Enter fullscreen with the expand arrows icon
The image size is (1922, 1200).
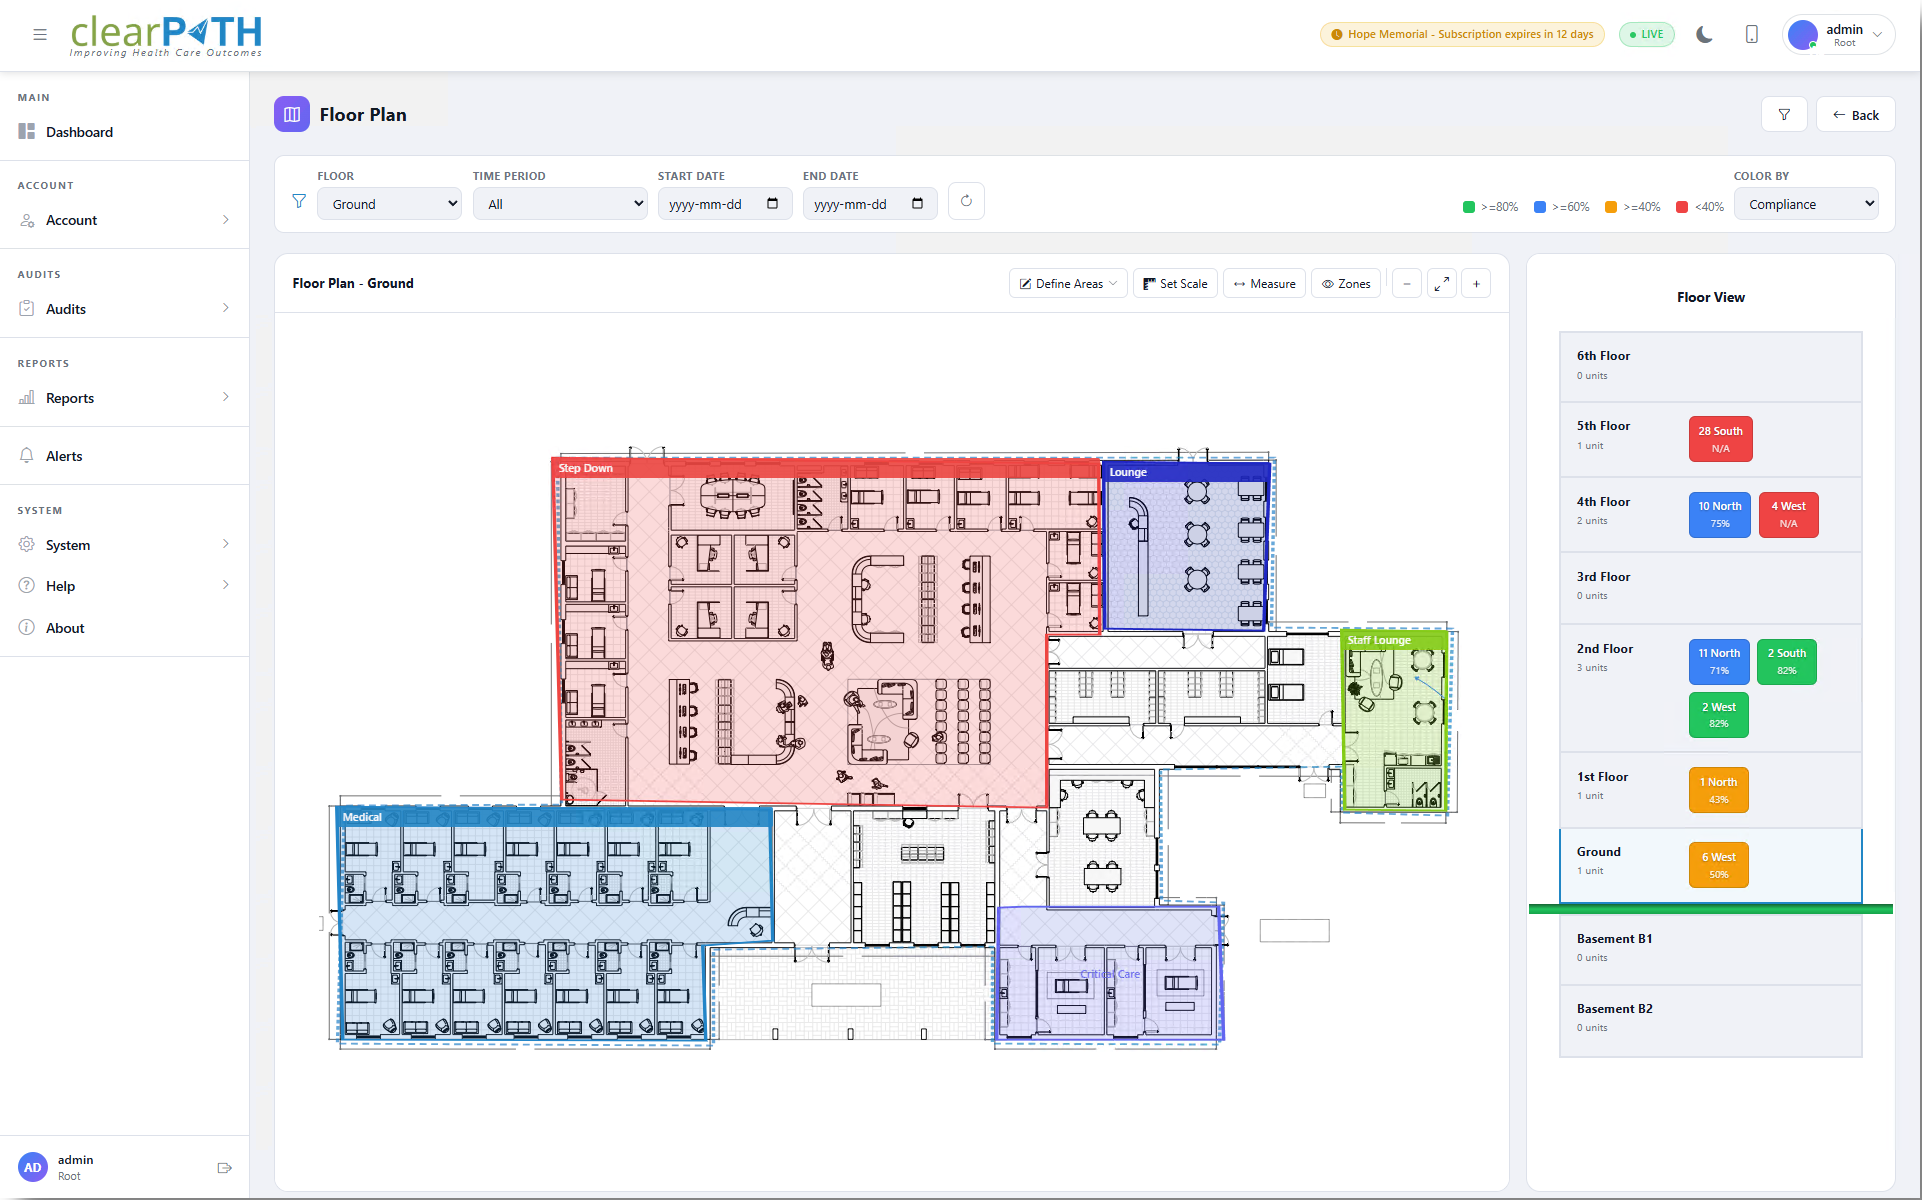point(1441,283)
